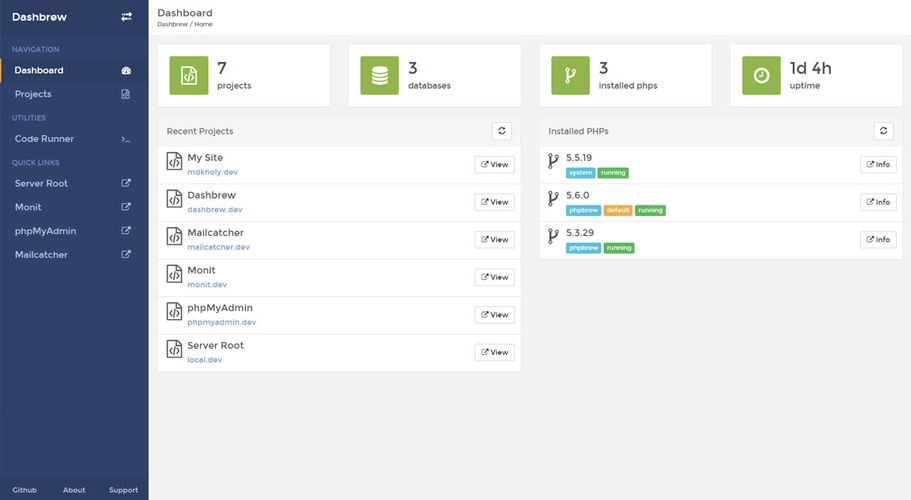Open Code Runner utility
This screenshot has height=500, width=911.
[44, 139]
